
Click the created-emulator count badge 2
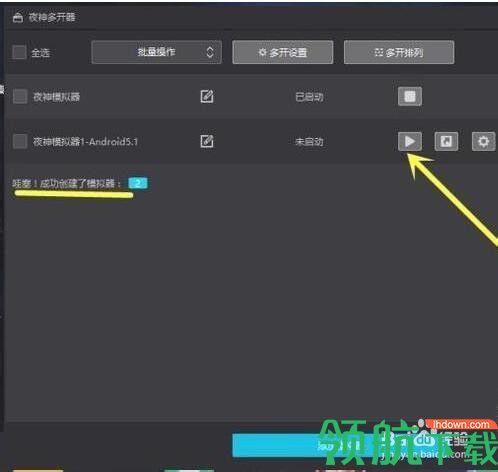(138, 183)
